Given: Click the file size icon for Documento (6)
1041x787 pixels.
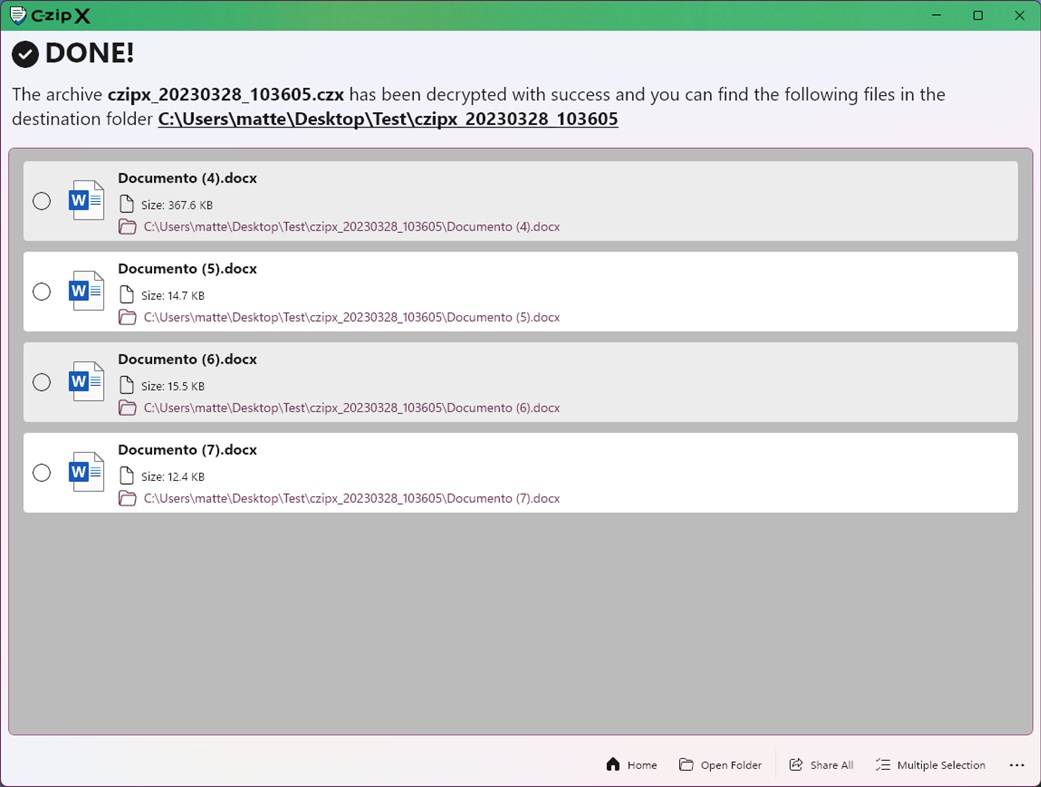Looking at the screenshot, I should (x=127, y=385).
